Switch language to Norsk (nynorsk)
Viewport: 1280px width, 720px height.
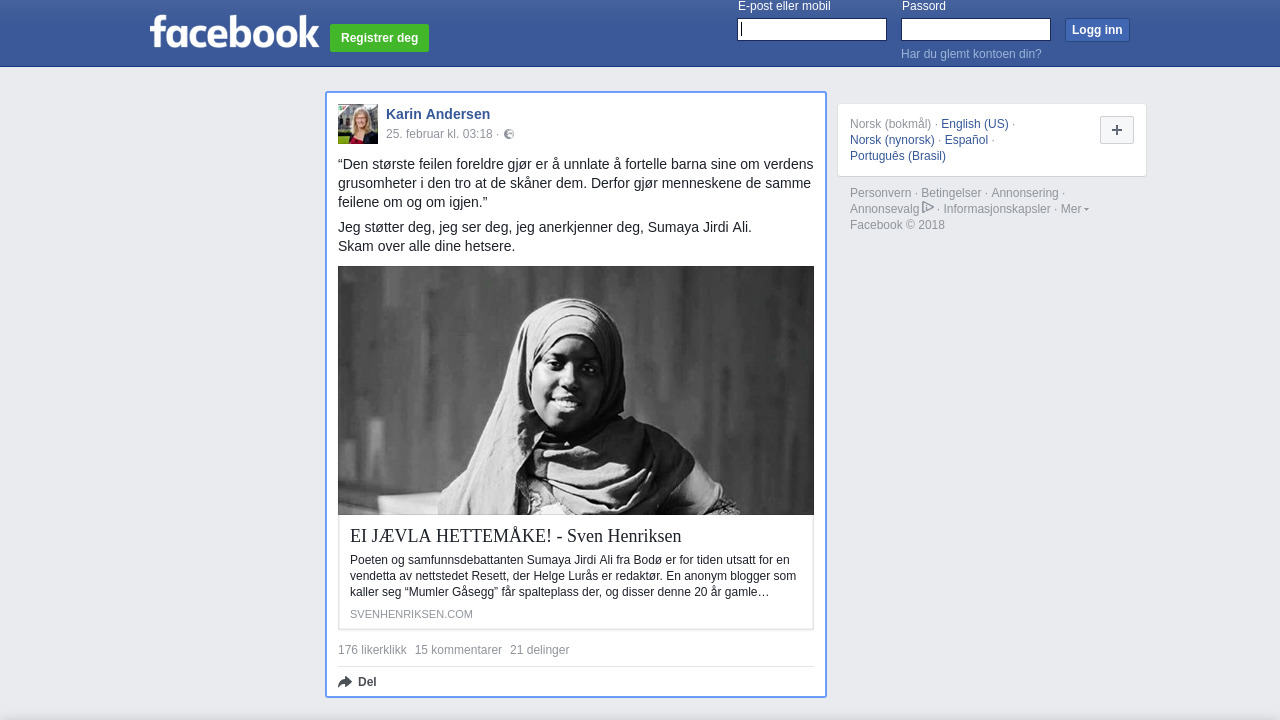point(892,140)
